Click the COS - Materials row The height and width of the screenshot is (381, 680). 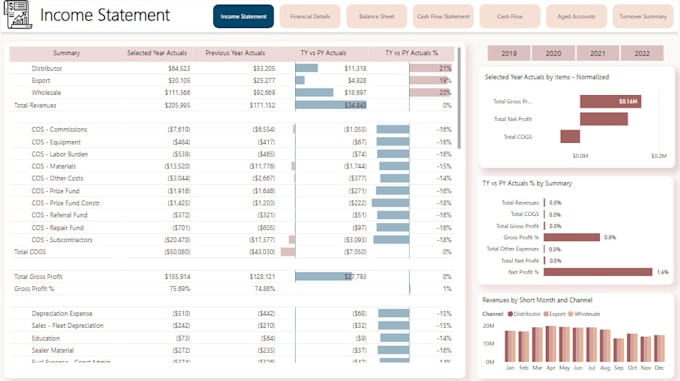[x=232, y=166]
